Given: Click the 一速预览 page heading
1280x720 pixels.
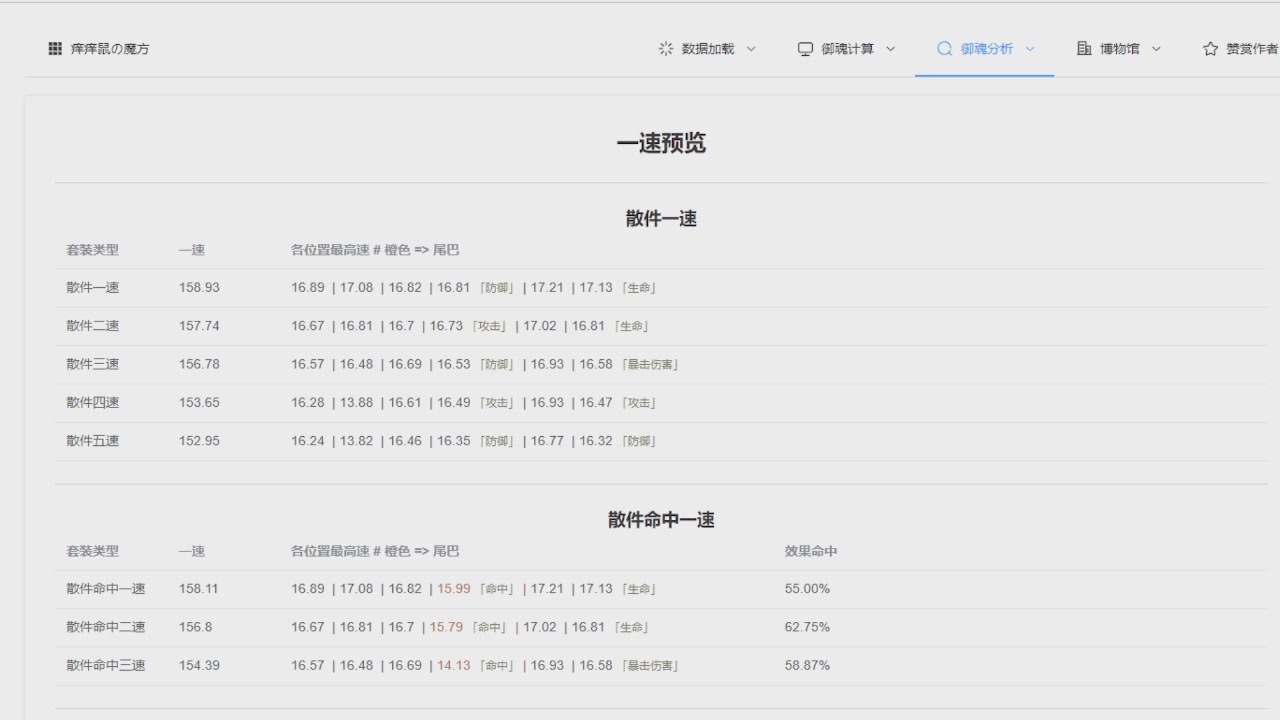Looking at the screenshot, I should click(x=661, y=143).
